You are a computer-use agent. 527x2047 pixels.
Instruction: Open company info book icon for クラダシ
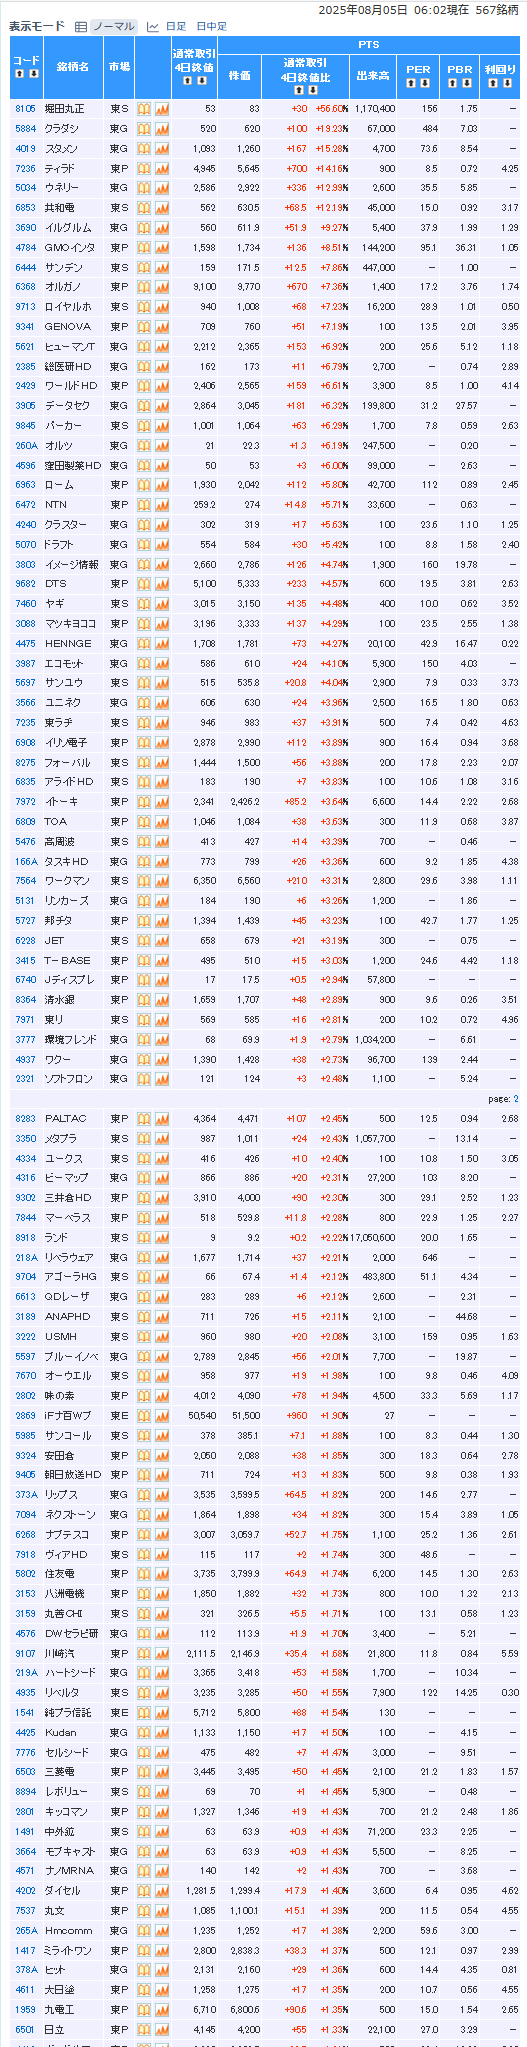click(x=143, y=129)
